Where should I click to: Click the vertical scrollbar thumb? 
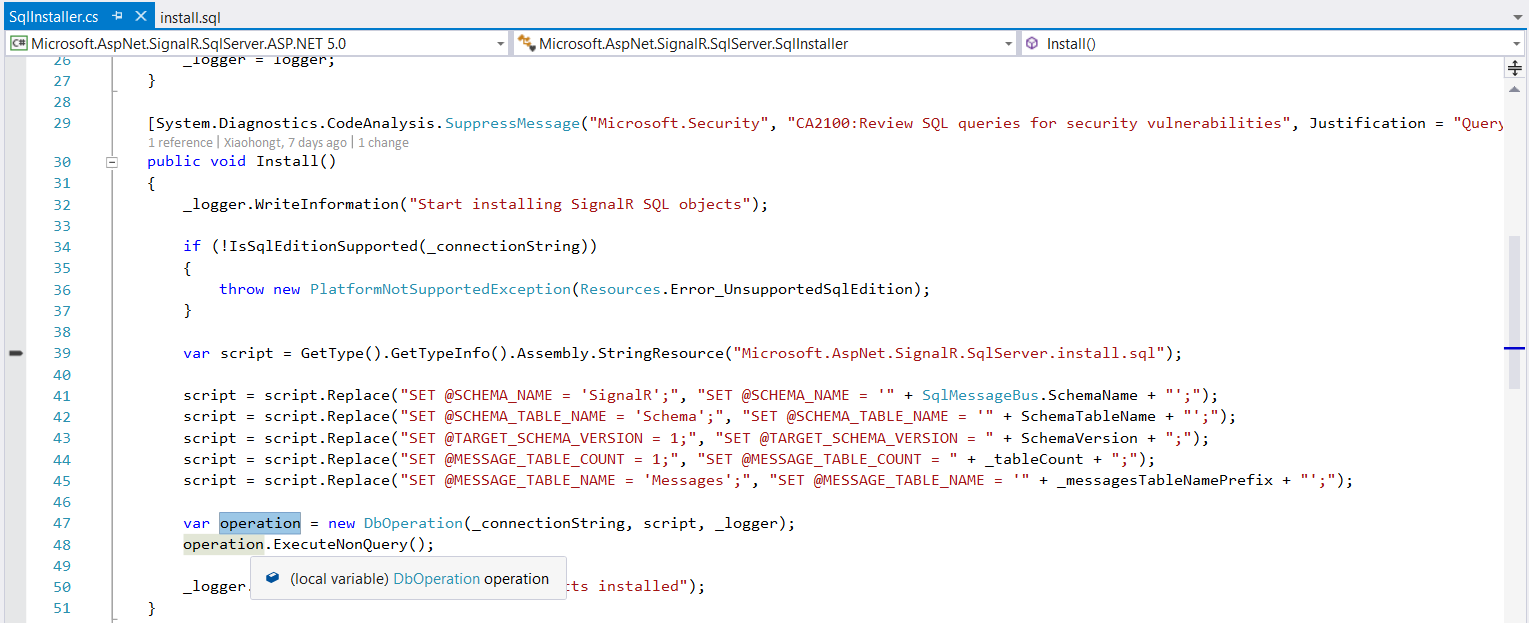point(1515,311)
